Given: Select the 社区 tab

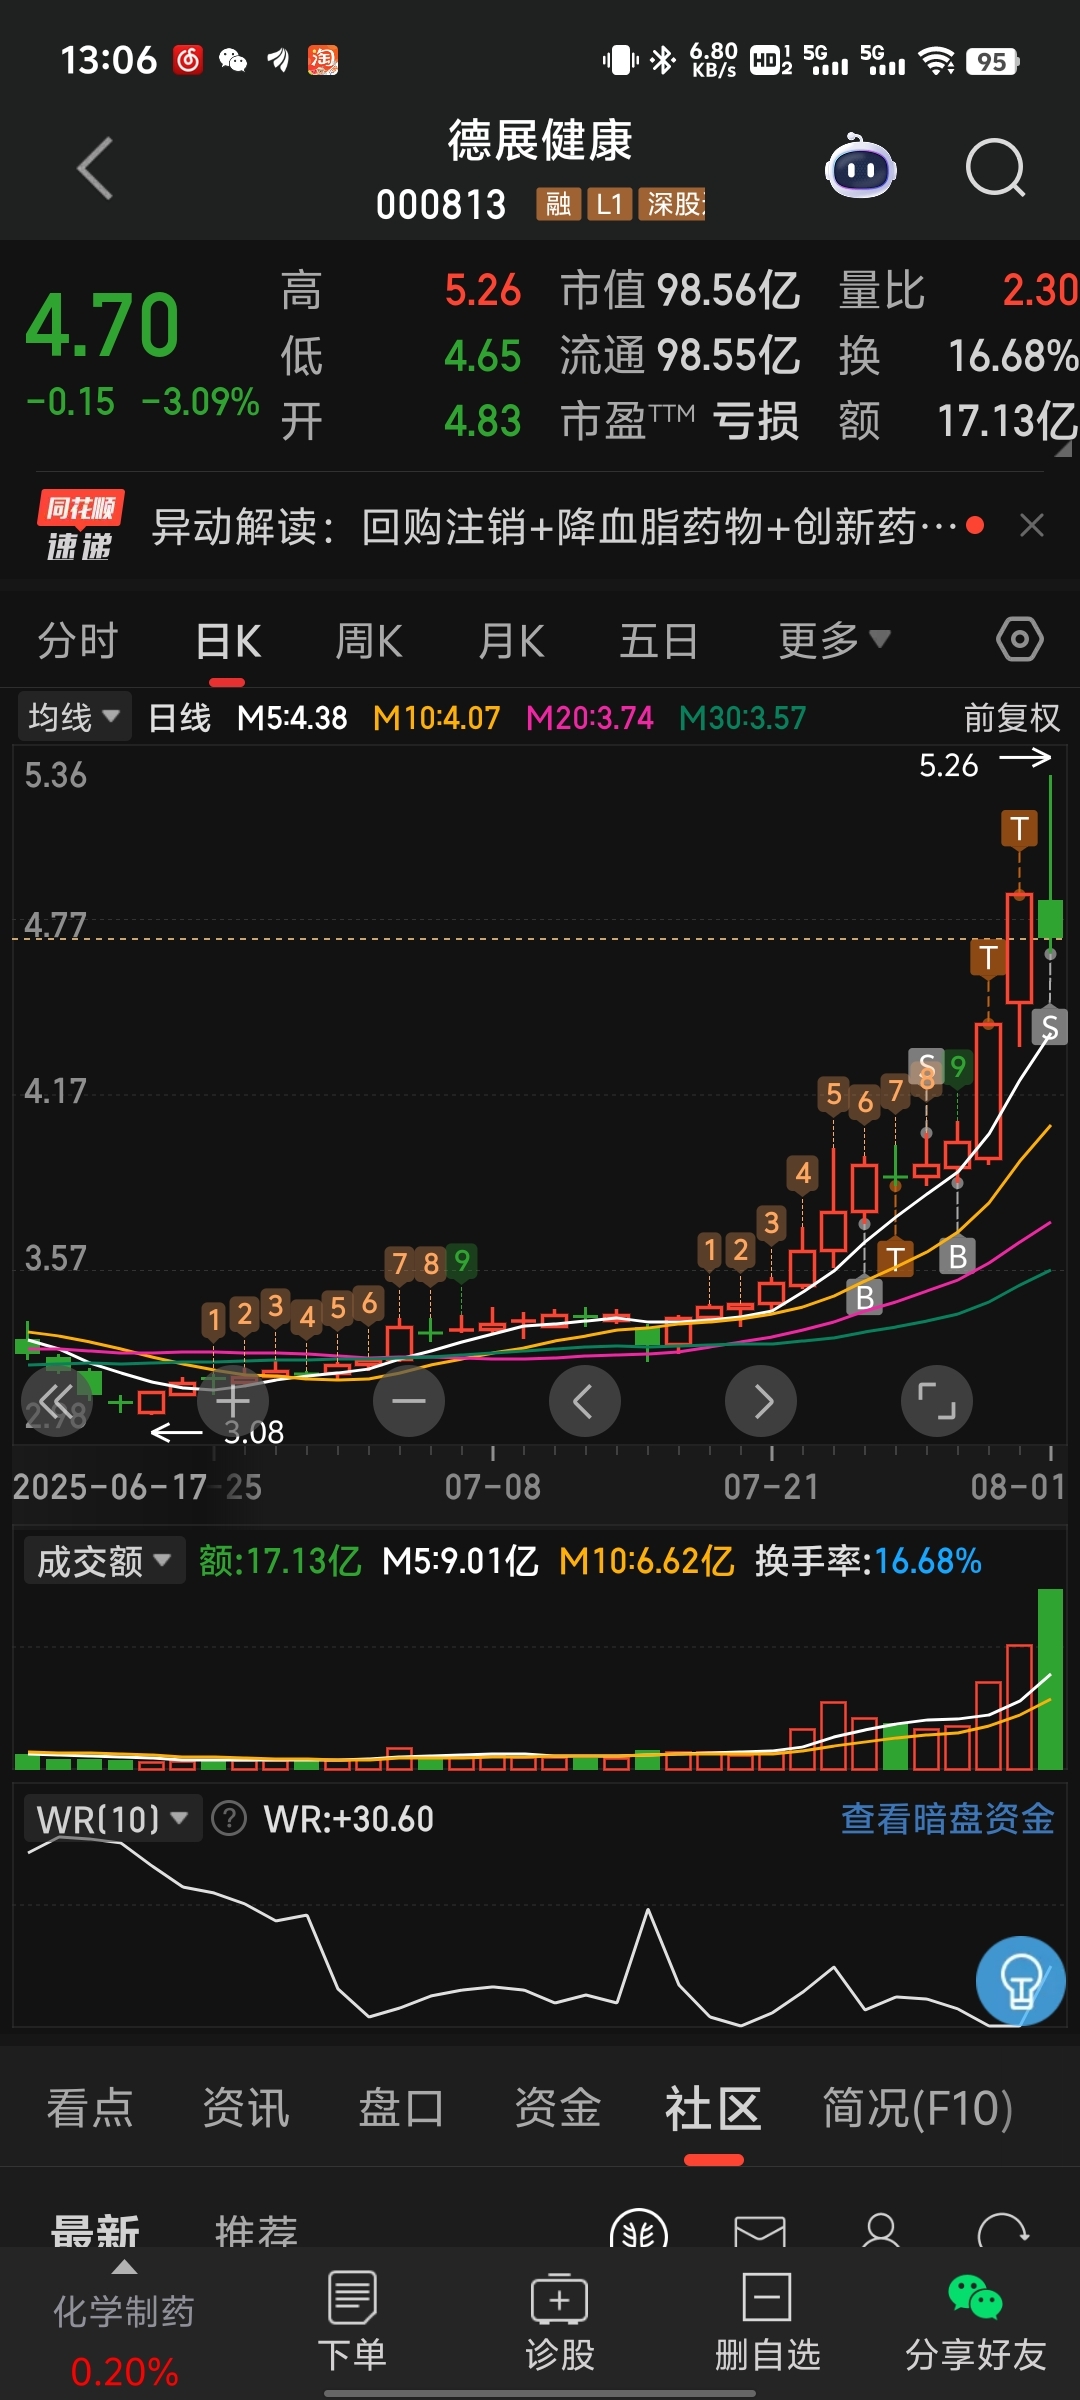Looking at the screenshot, I should [x=713, y=2109].
